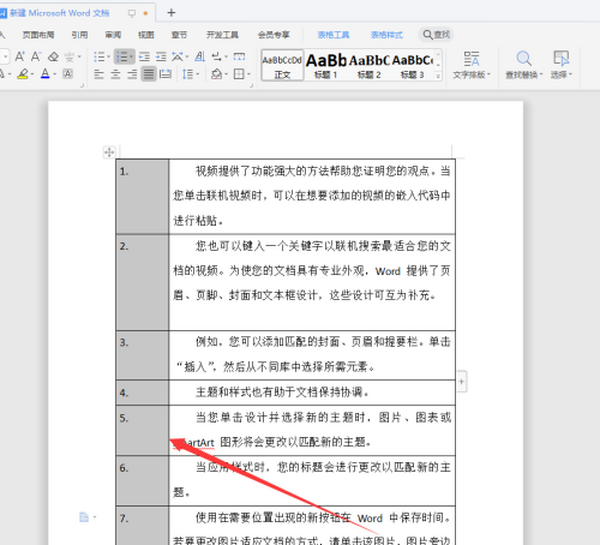Screen dimensions: 600x545
Task: Switch to the 表格样式 tab
Action: pos(386,35)
